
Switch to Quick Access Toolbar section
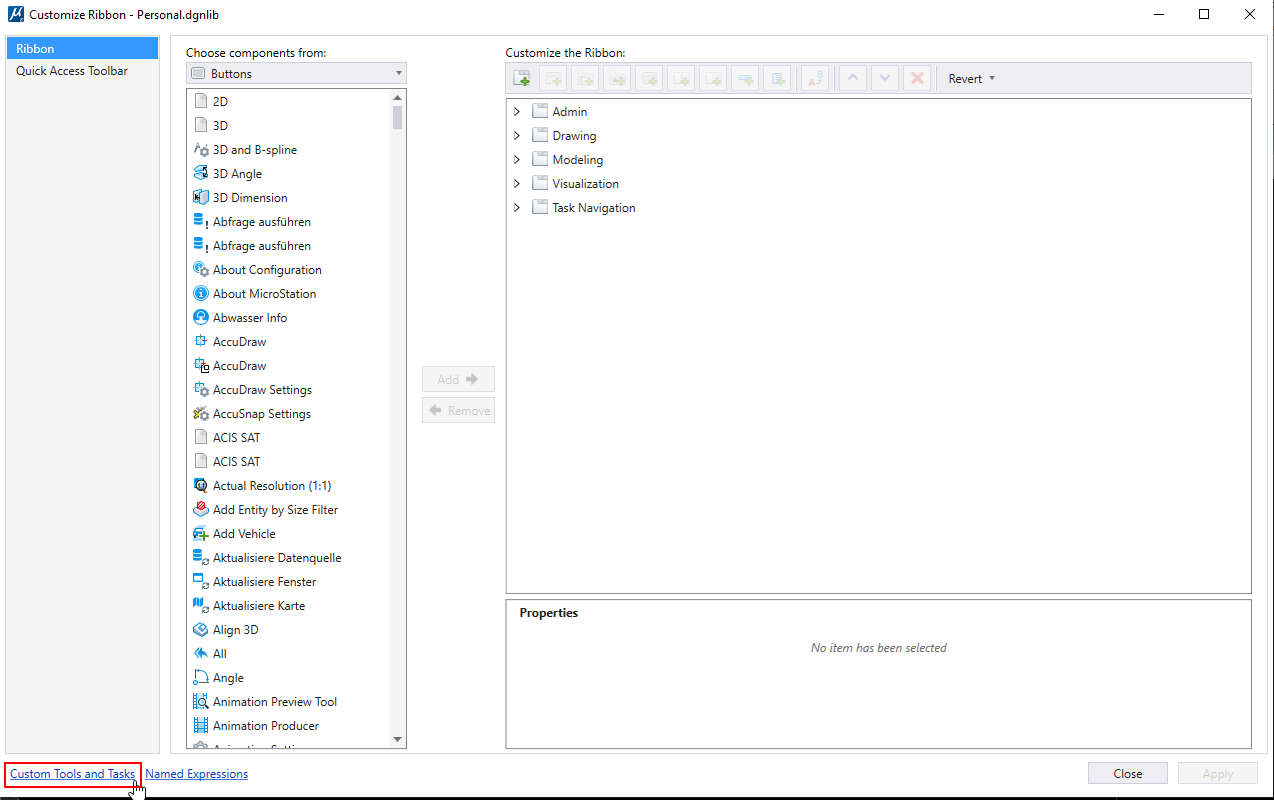[x=72, y=71]
